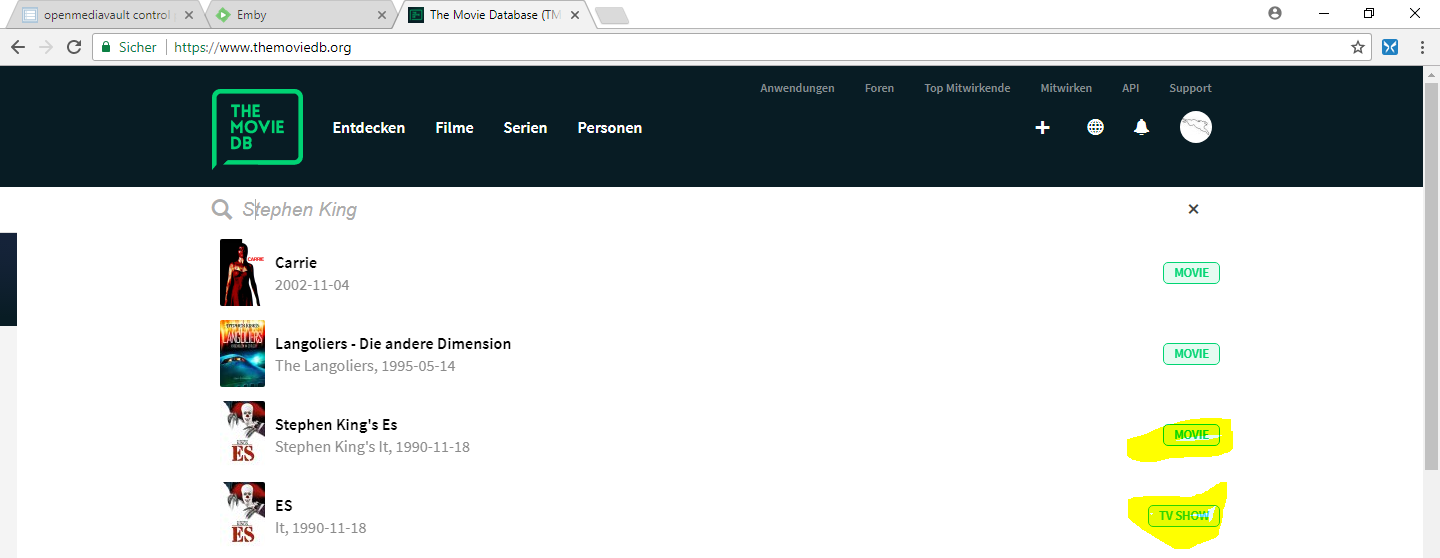Image resolution: width=1440 pixels, height=558 pixels.
Task: Select the Stephen King's Es result title
Action: pos(336,425)
